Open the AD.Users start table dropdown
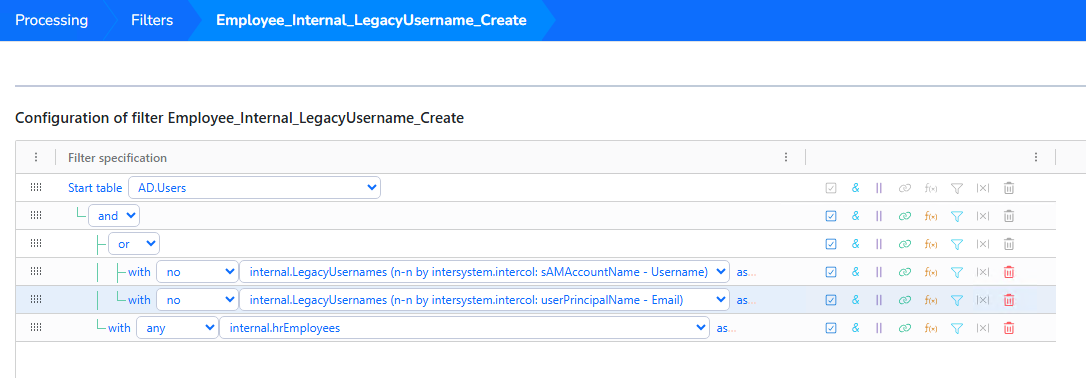This screenshot has height=378, width=1086. click(254, 188)
